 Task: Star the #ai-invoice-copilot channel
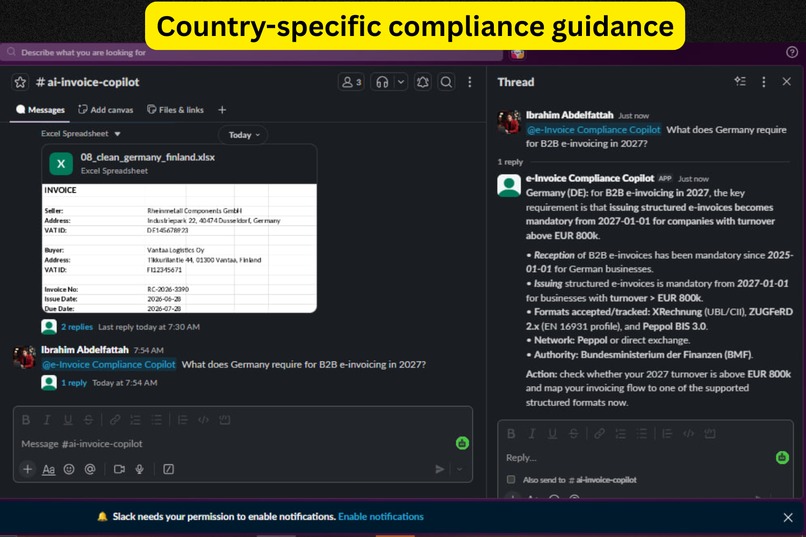pos(20,82)
